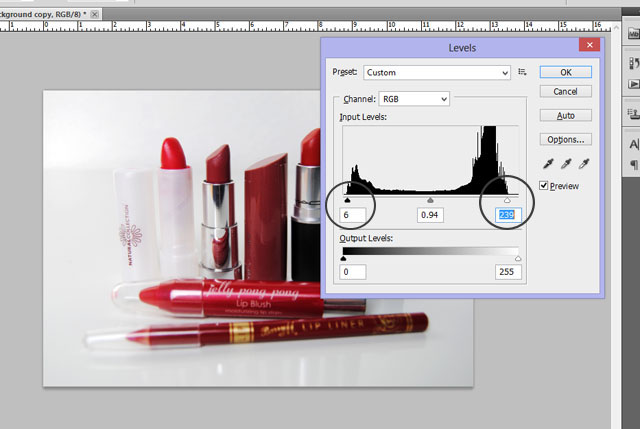Click the input white point slider

pos(507,200)
